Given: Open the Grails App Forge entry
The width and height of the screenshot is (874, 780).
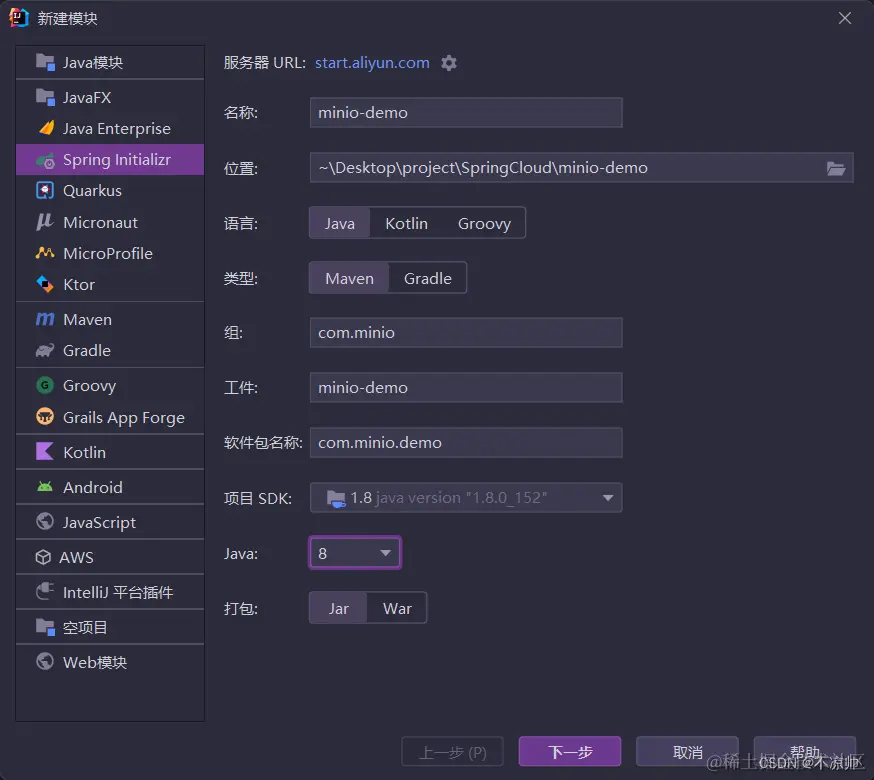Looking at the screenshot, I should [x=110, y=417].
